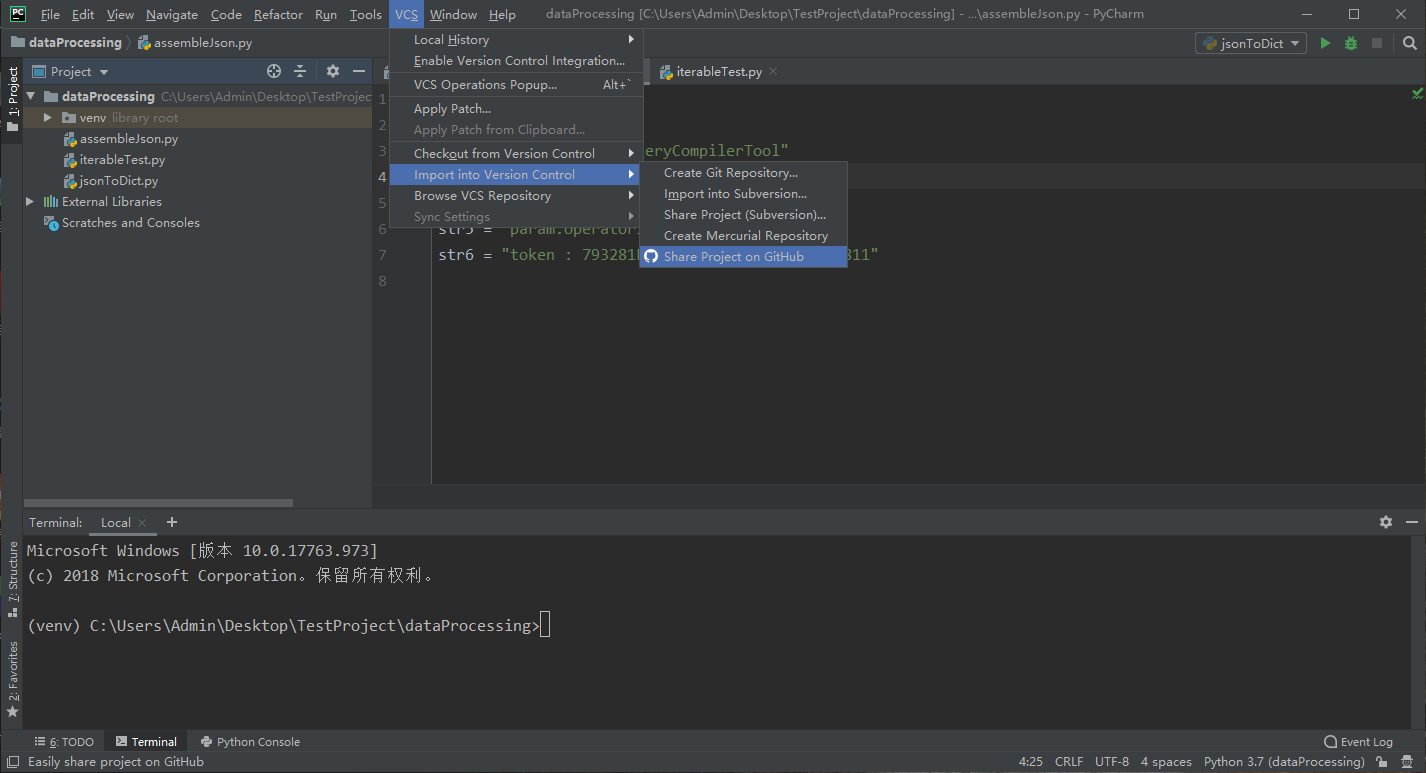The image size is (1426, 773).
Task: Select Share Project (Subversion)...
Action: (743, 214)
